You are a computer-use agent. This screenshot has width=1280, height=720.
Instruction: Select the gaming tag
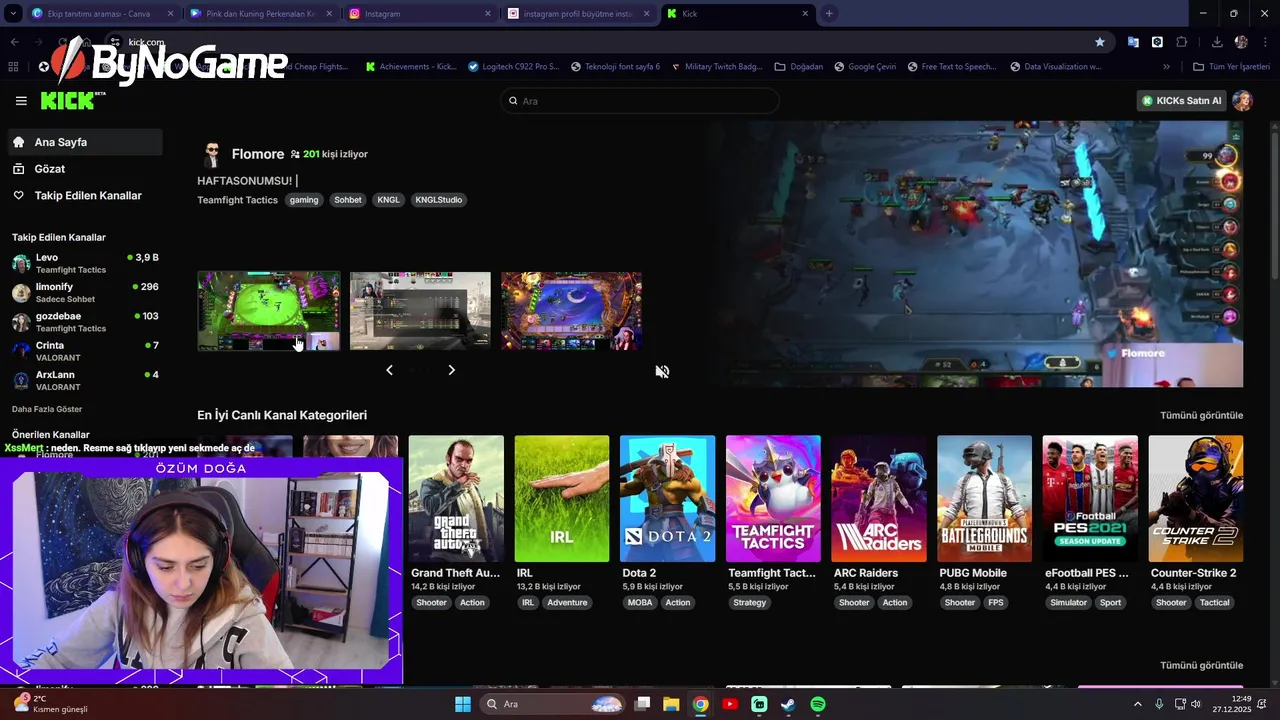(x=304, y=200)
